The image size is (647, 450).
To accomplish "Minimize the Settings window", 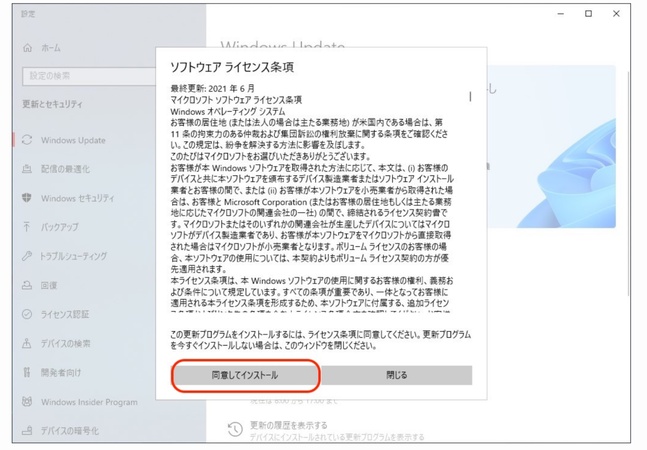I will point(560,14).
